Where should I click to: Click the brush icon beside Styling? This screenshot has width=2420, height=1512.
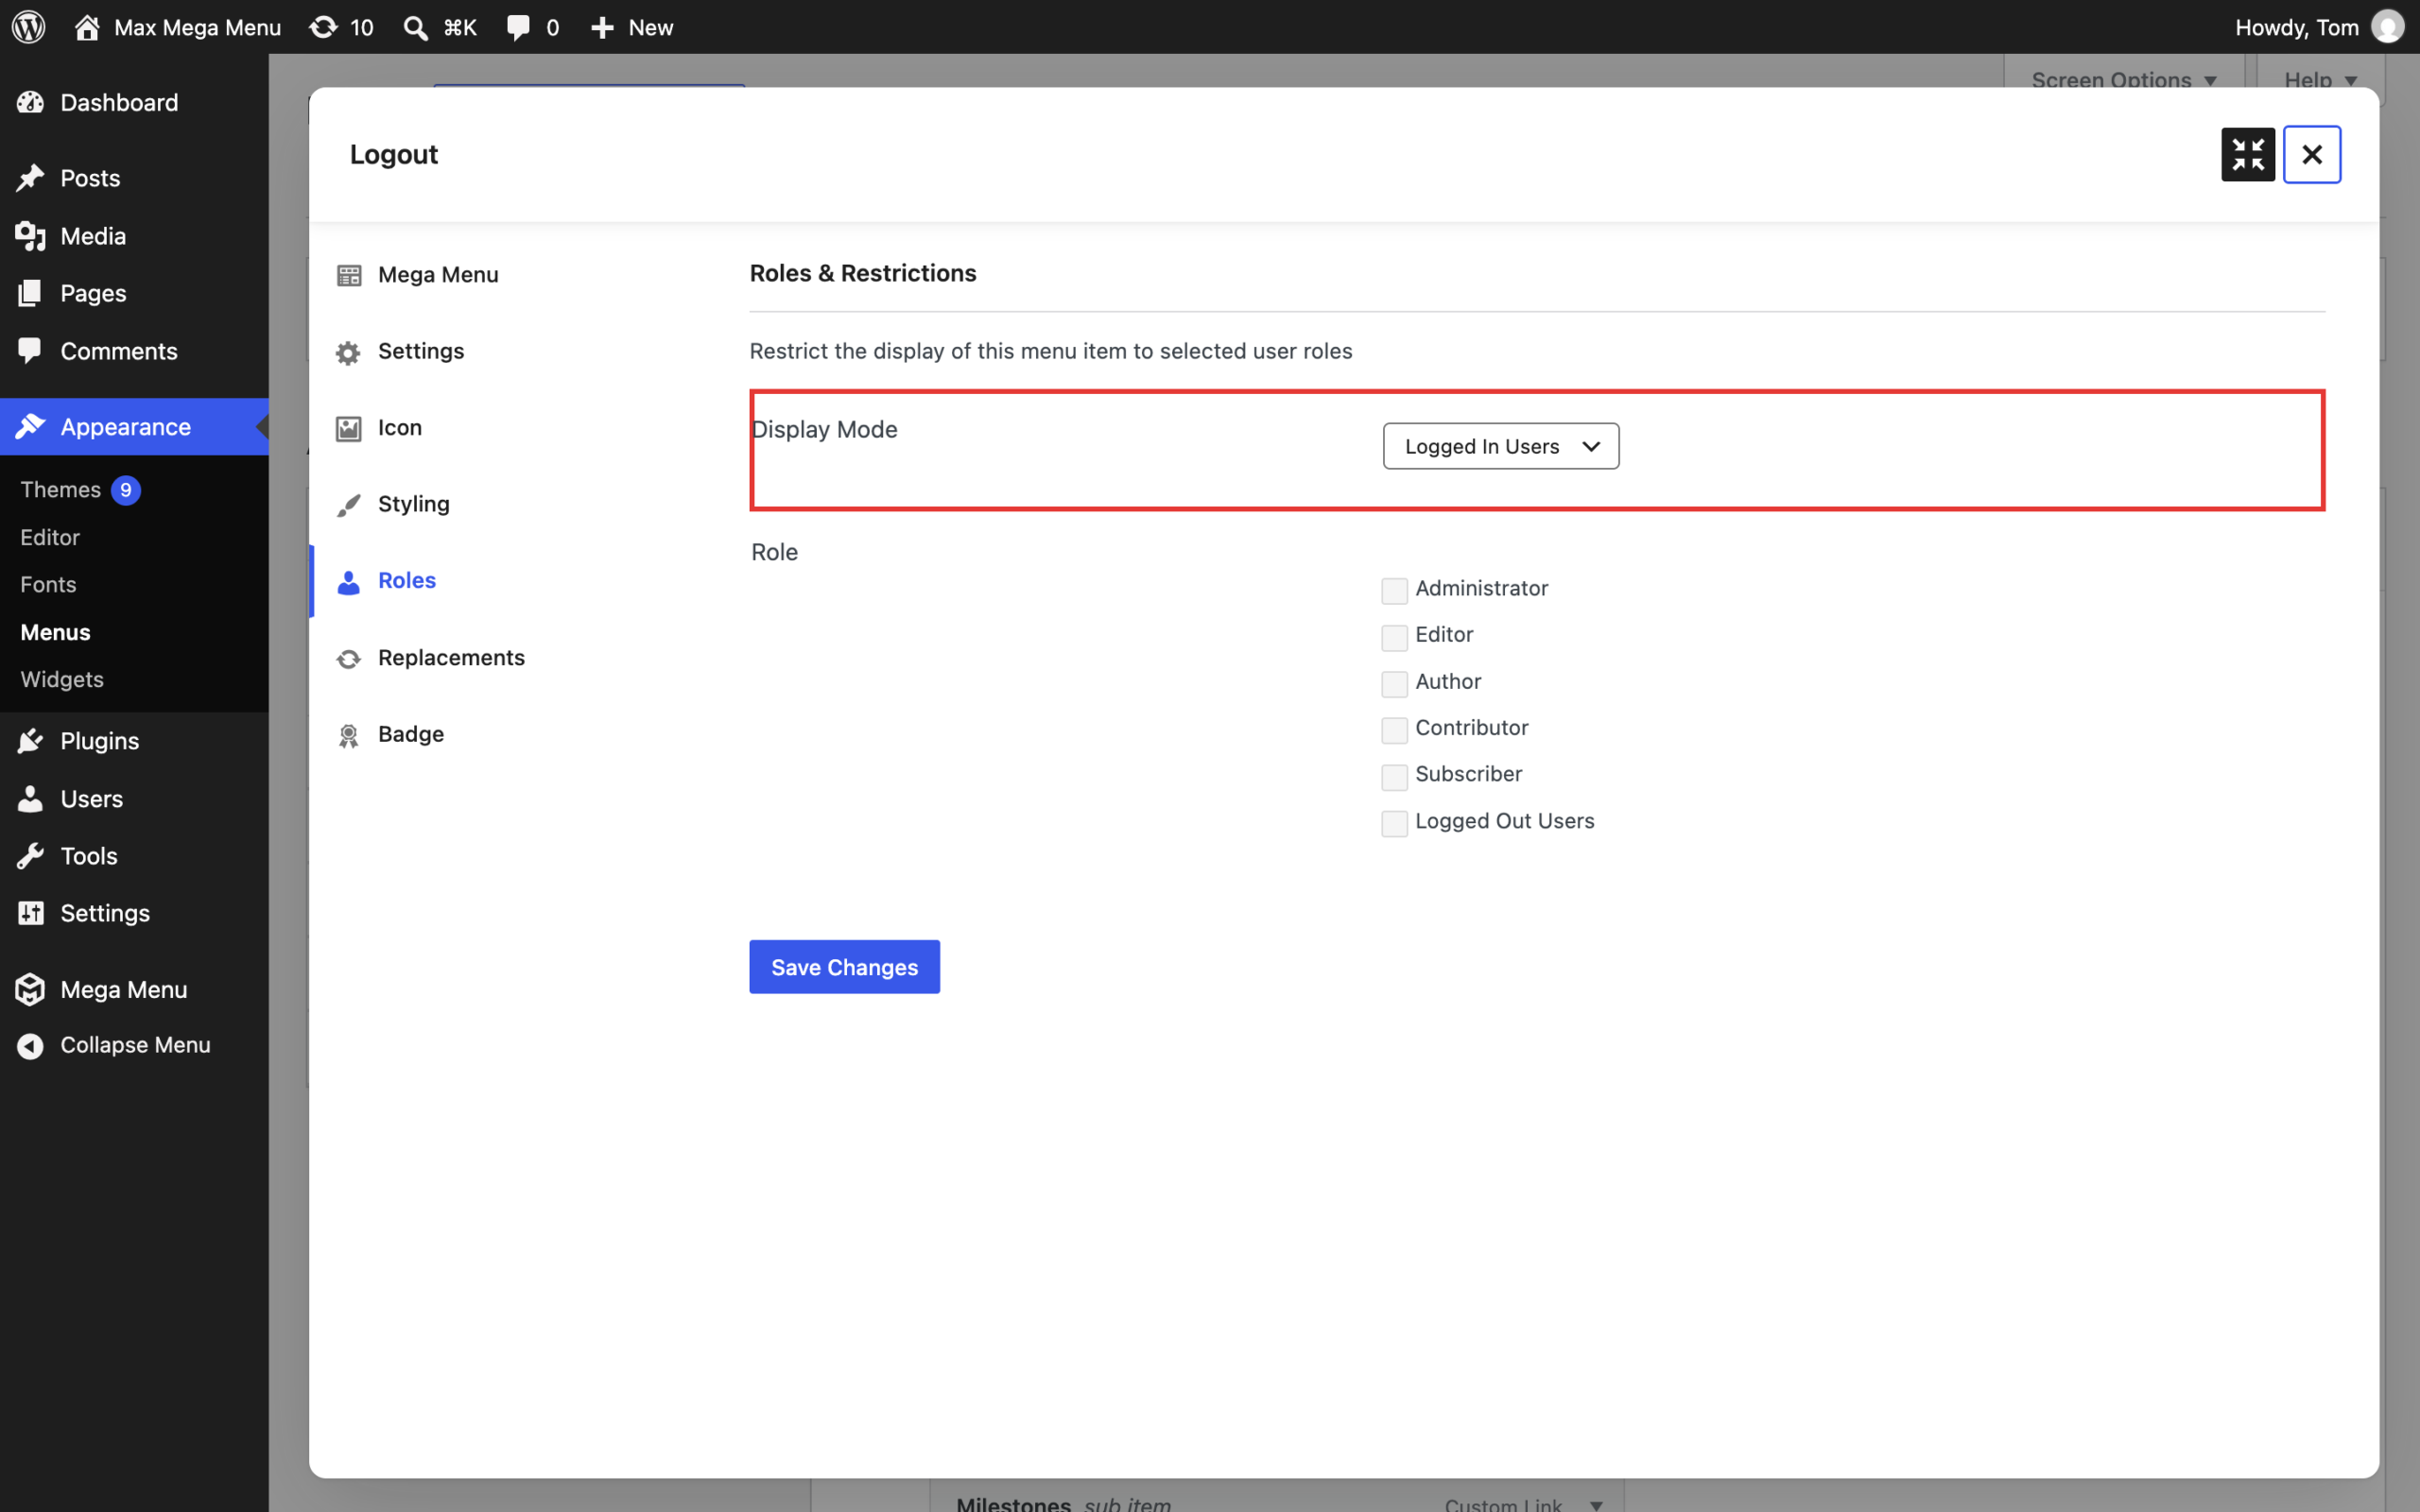point(348,505)
